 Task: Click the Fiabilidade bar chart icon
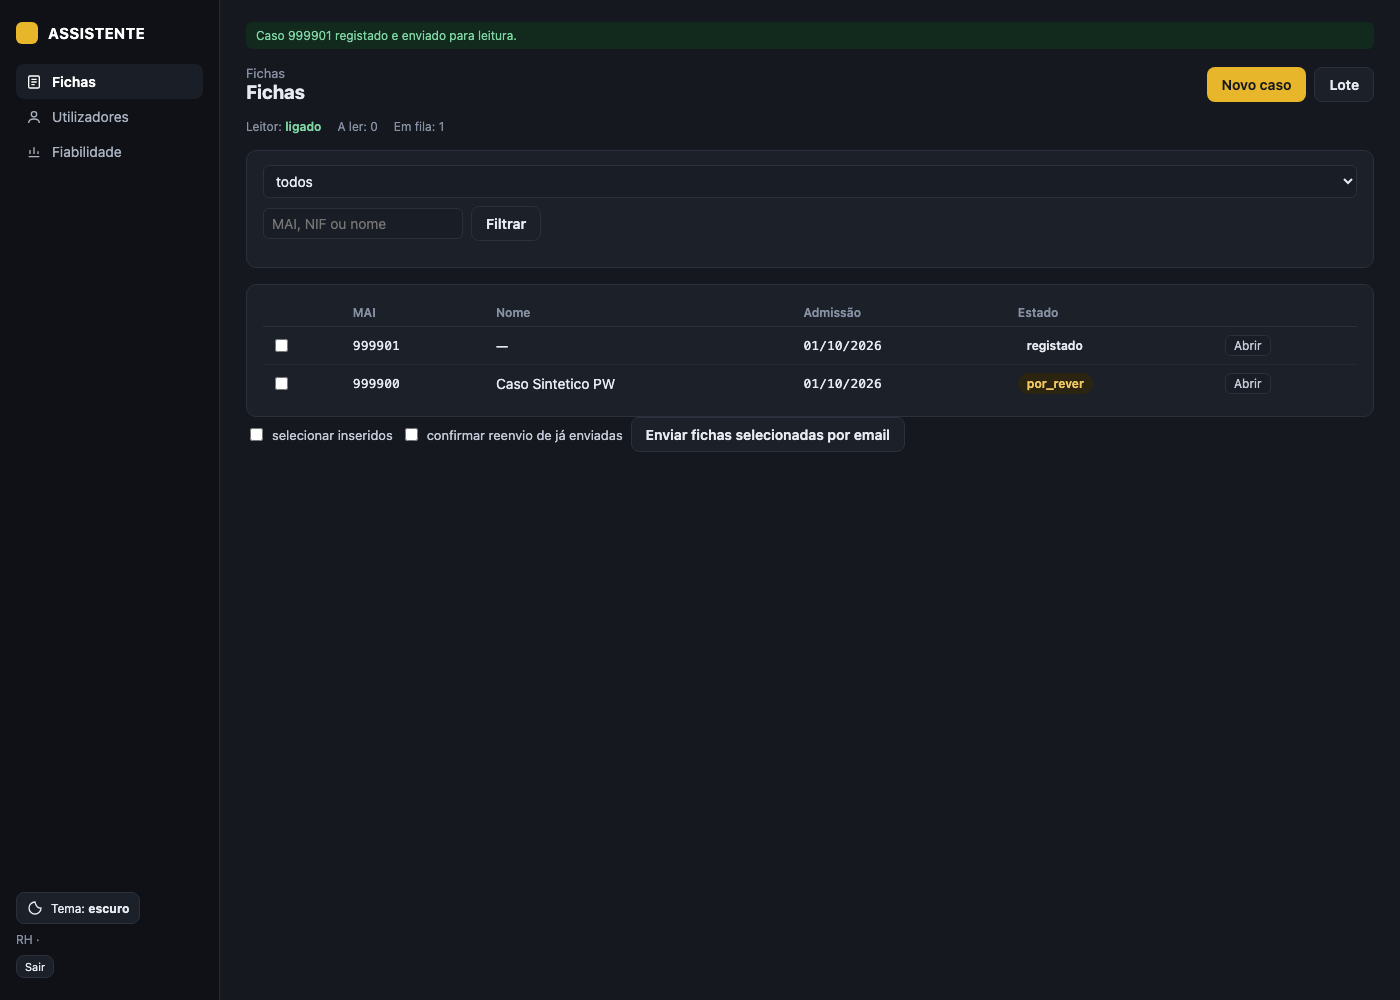click(x=34, y=152)
